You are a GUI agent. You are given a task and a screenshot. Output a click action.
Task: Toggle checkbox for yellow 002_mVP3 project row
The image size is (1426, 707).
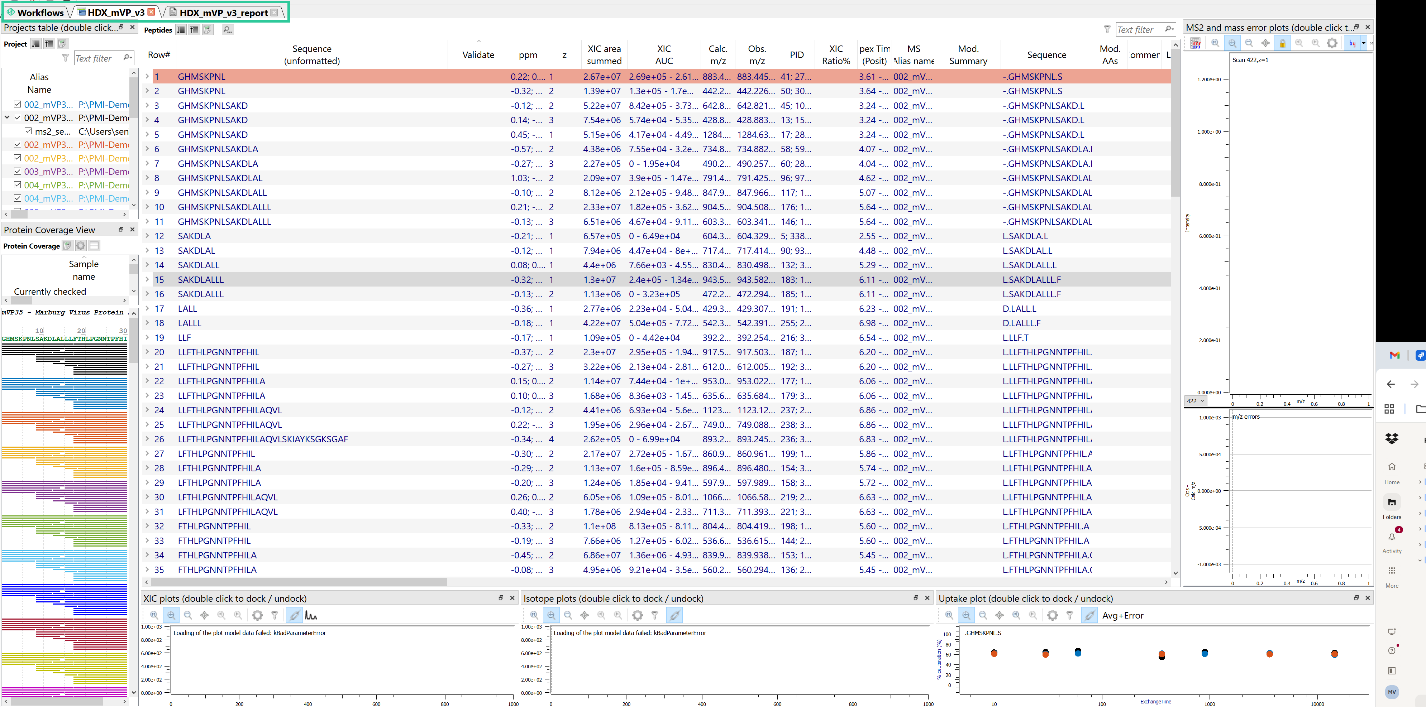[17, 158]
